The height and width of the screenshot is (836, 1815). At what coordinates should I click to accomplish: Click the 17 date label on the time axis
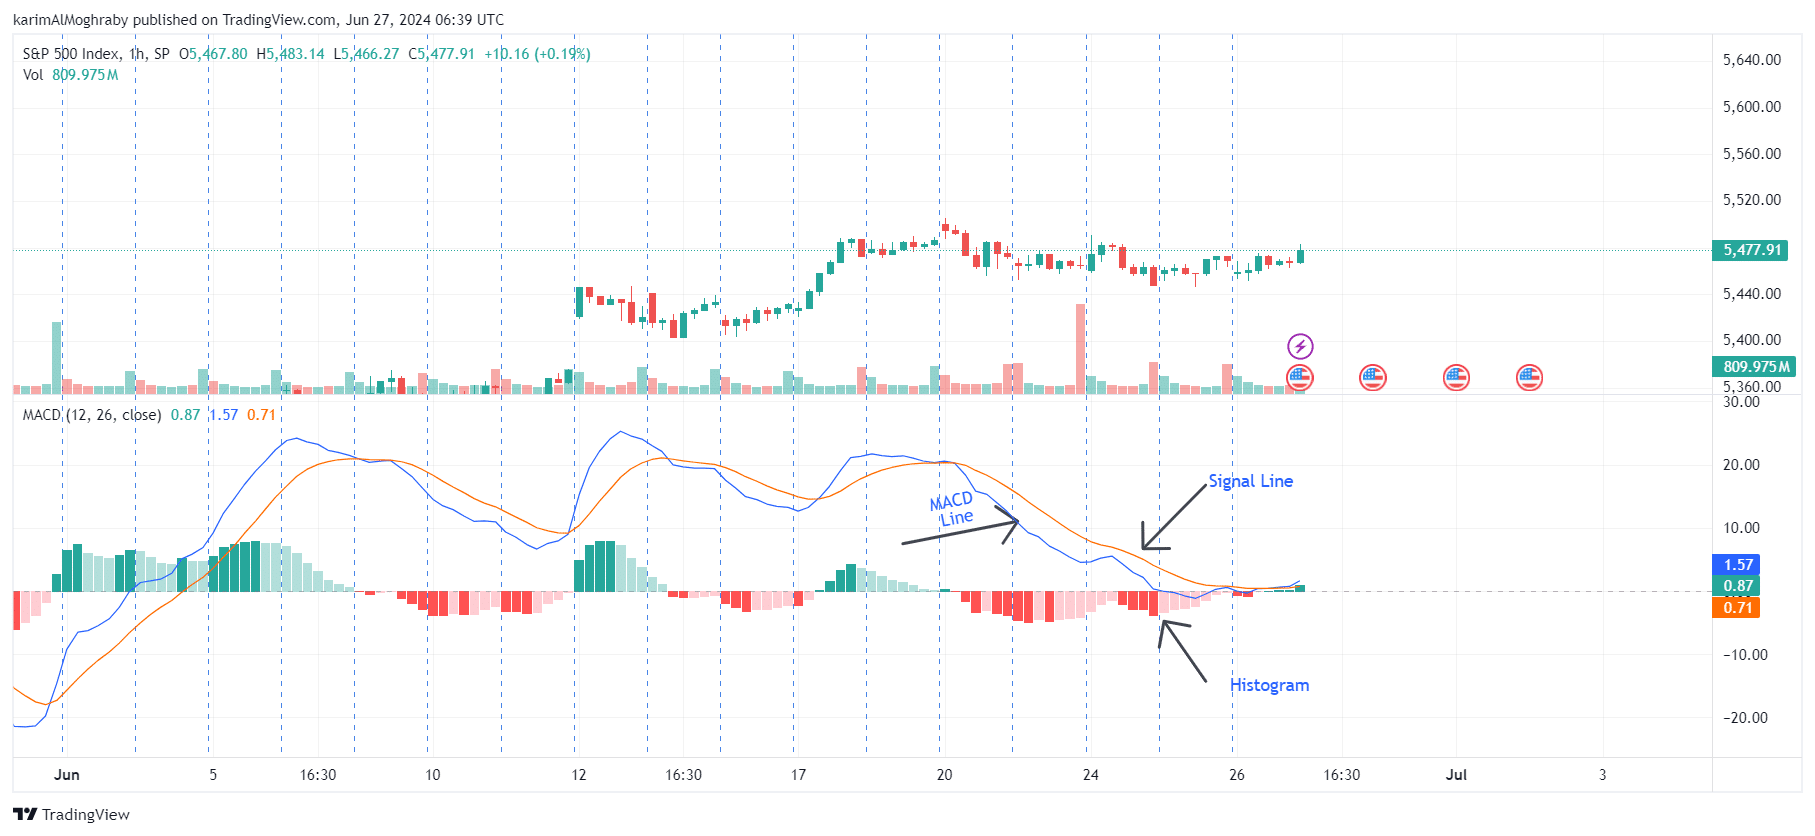point(798,775)
